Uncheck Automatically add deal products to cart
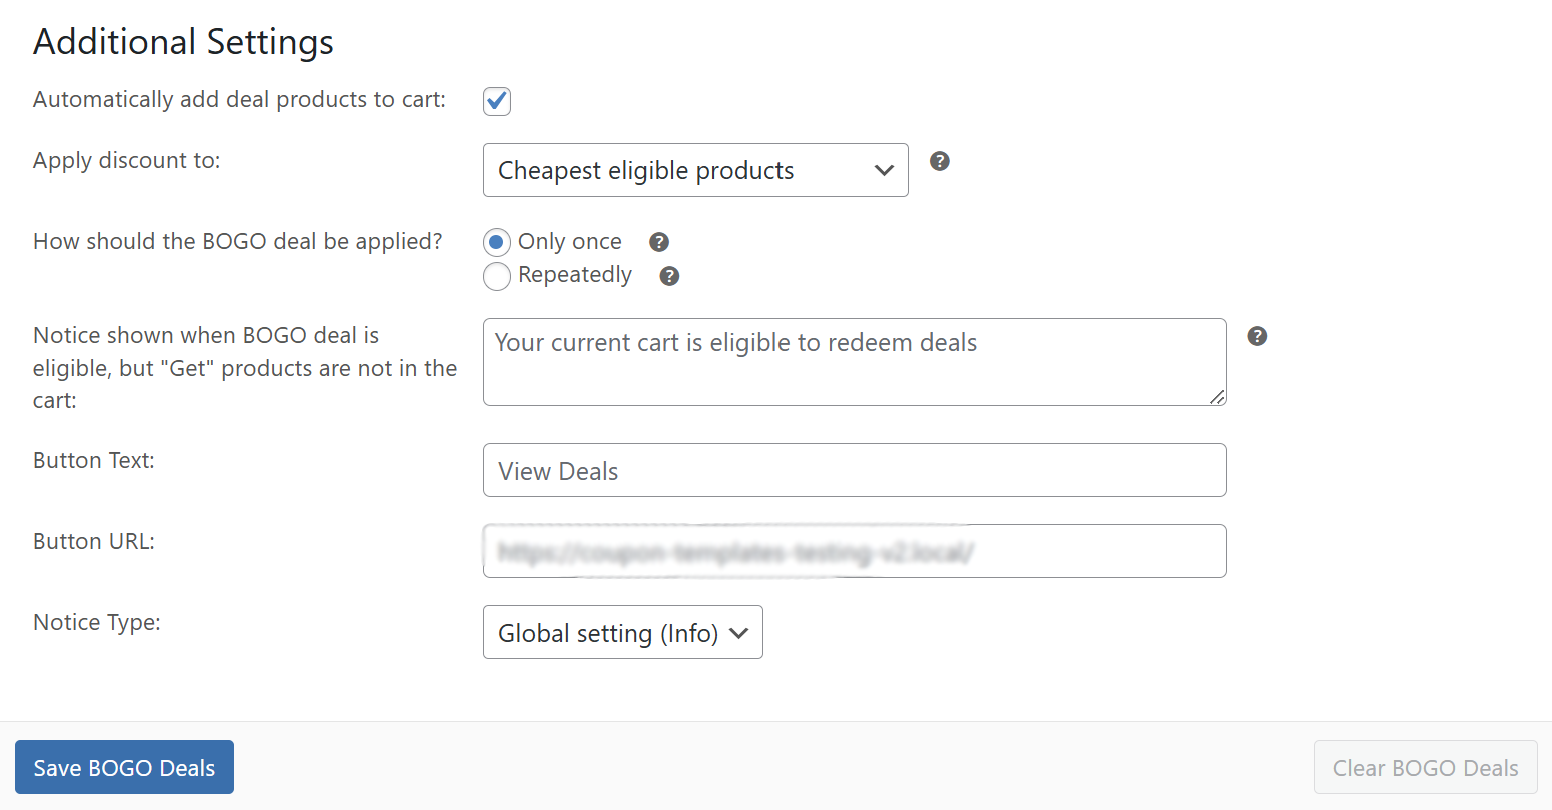The width and height of the screenshot is (1552, 810). pos(497,101)
